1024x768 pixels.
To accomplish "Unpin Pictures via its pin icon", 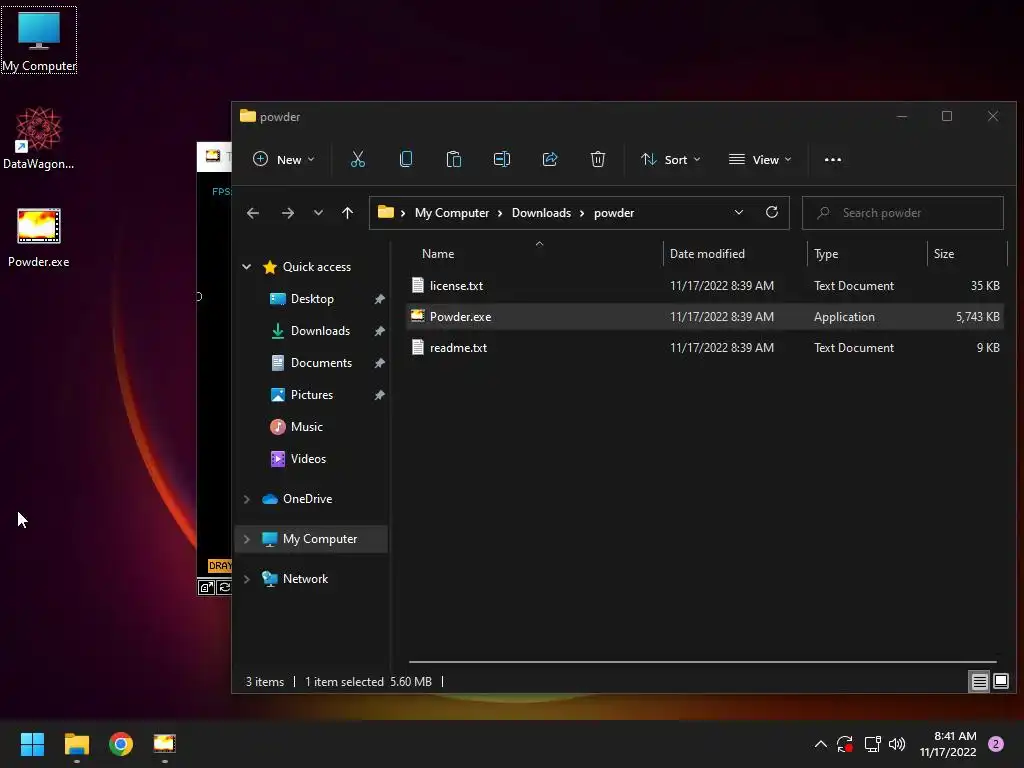I will tap(379, 394).
